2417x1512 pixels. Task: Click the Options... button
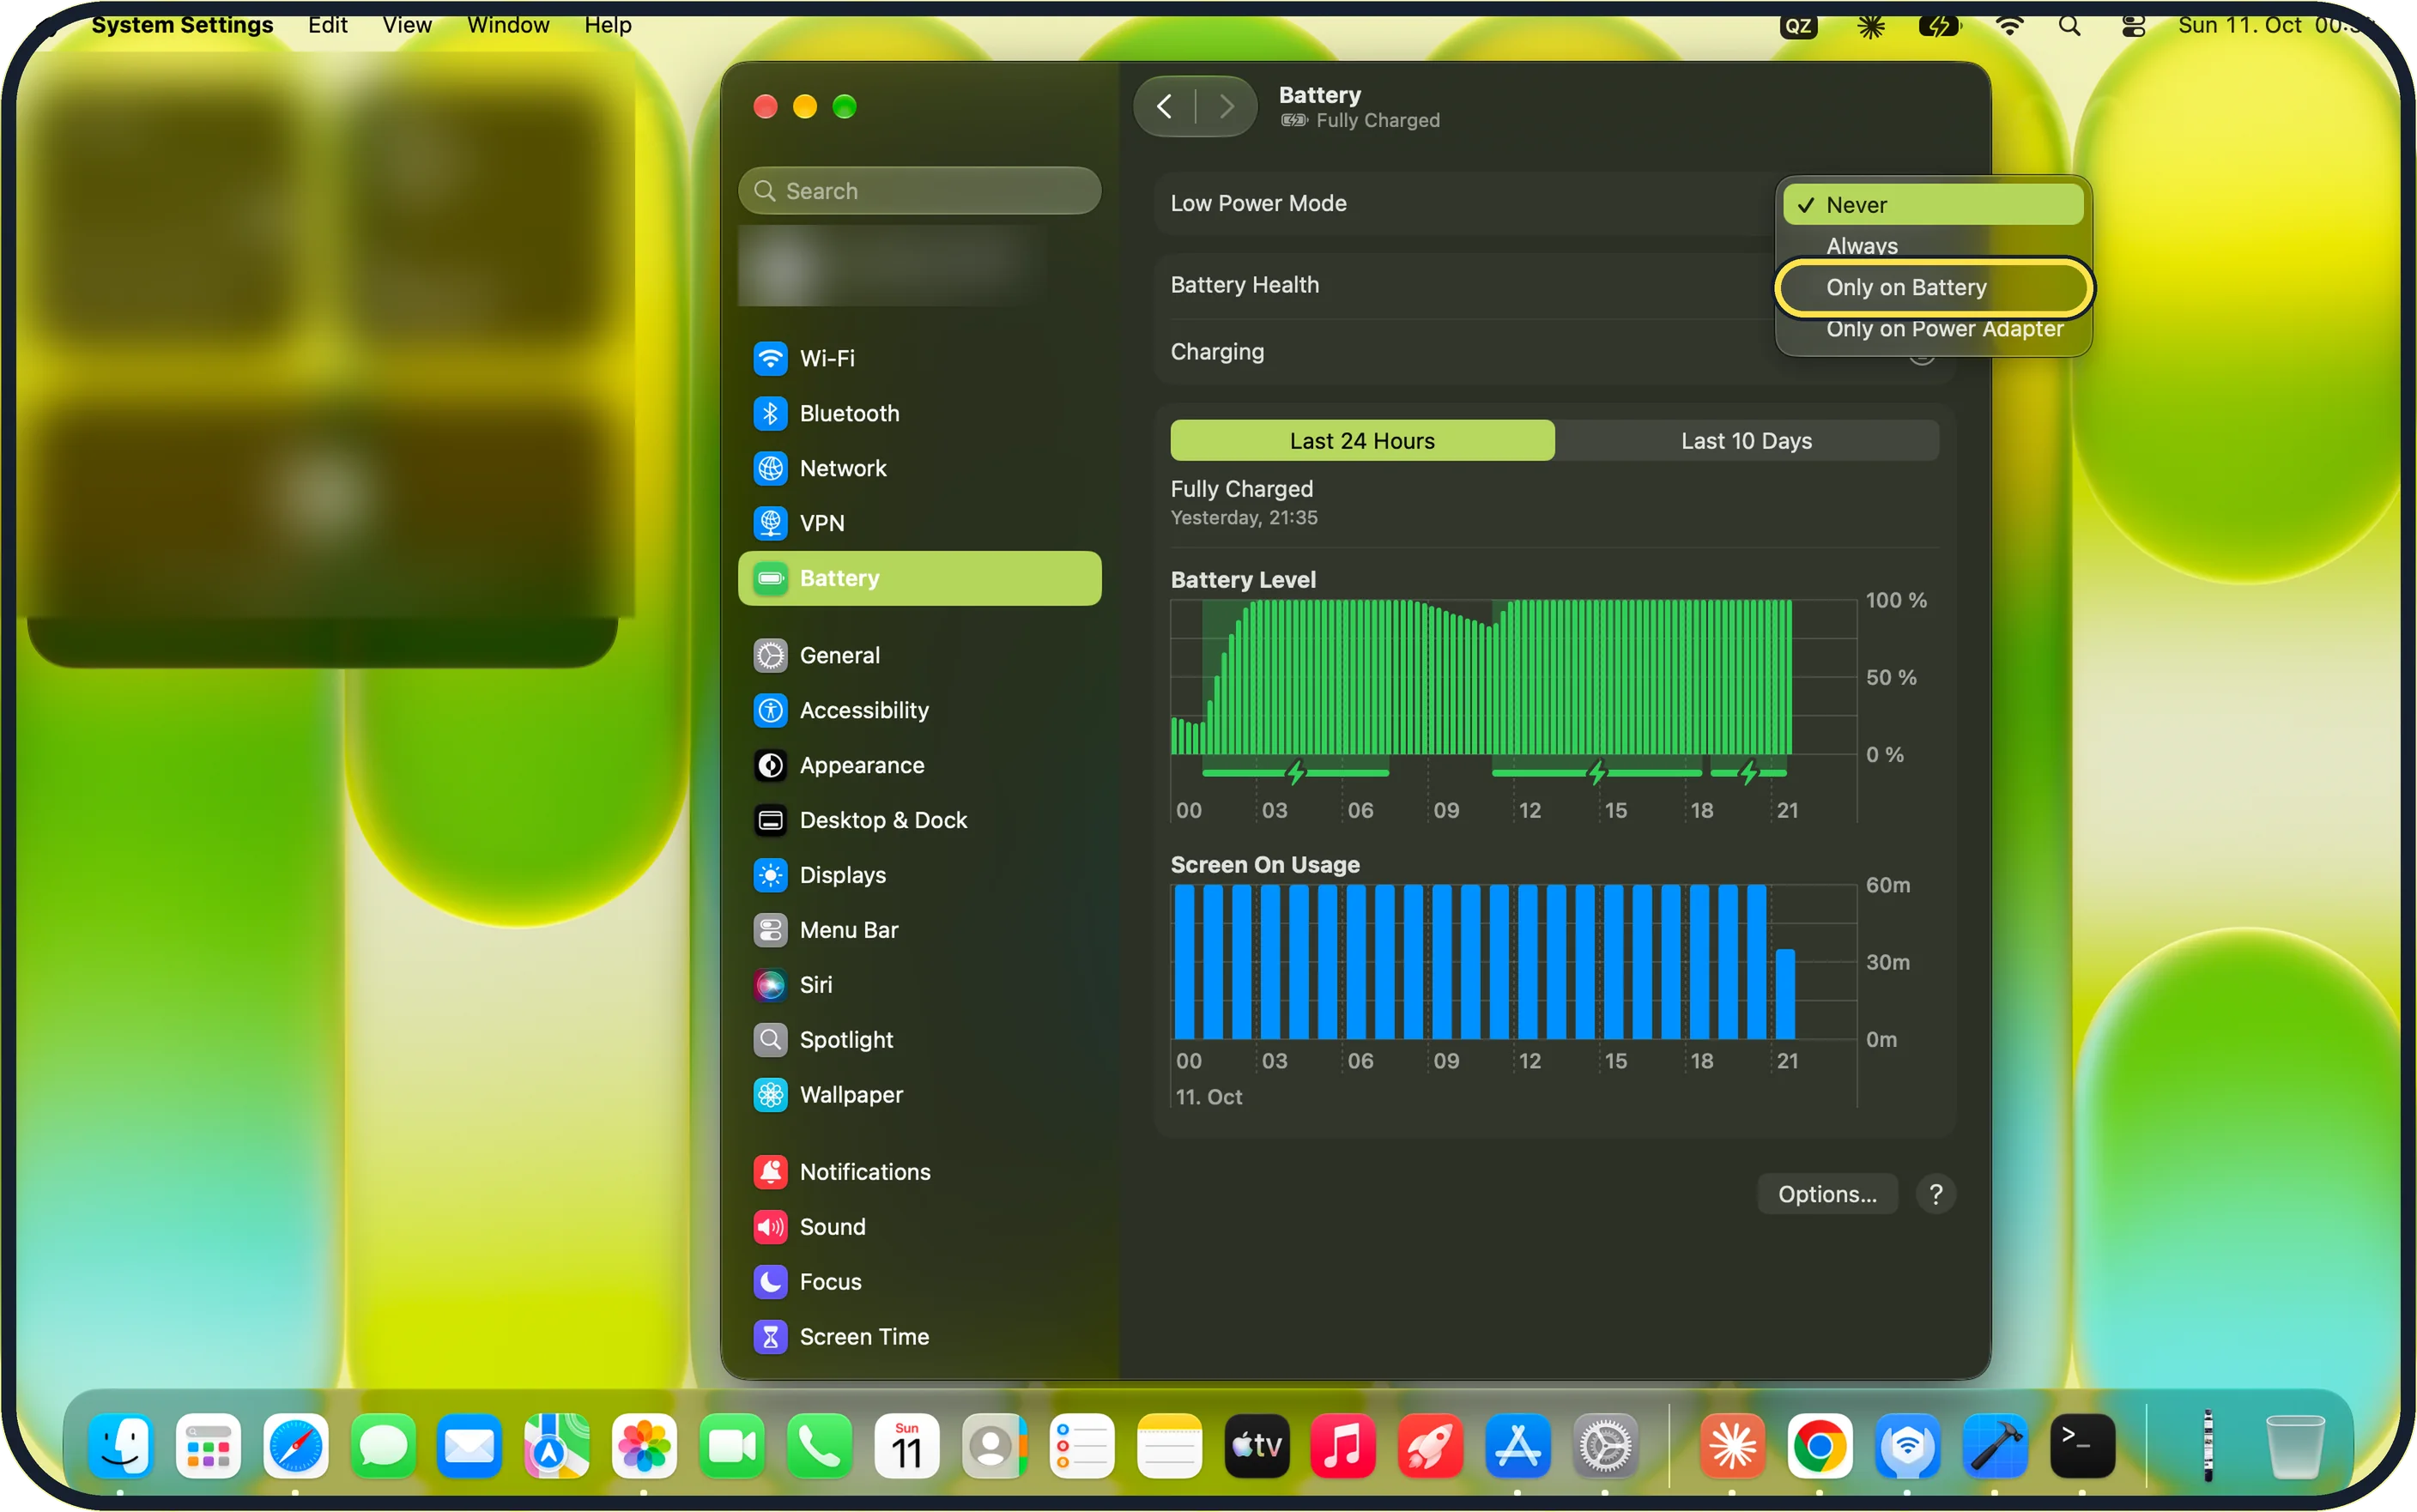1826,1194
